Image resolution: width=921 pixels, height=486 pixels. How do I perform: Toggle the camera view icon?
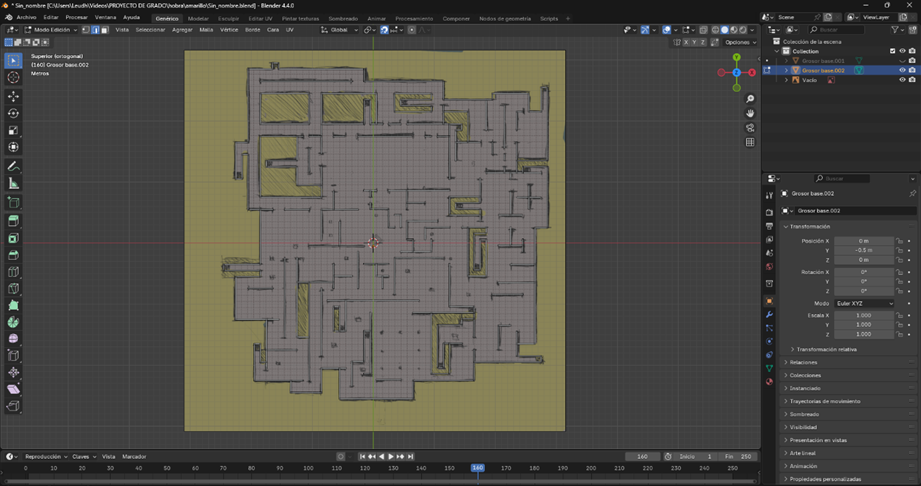pyautogui.click(x=750, y=128)
